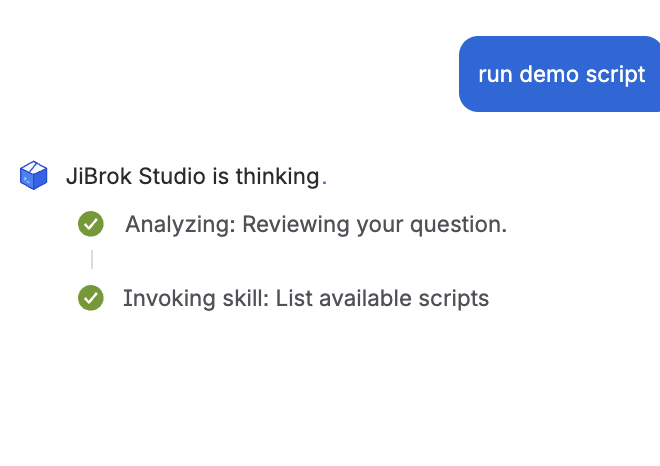Open the 'Analyzing: Reviewing your question.' step
The height and width of the screenshot is (466, 660).
click(x=316, y=224)
